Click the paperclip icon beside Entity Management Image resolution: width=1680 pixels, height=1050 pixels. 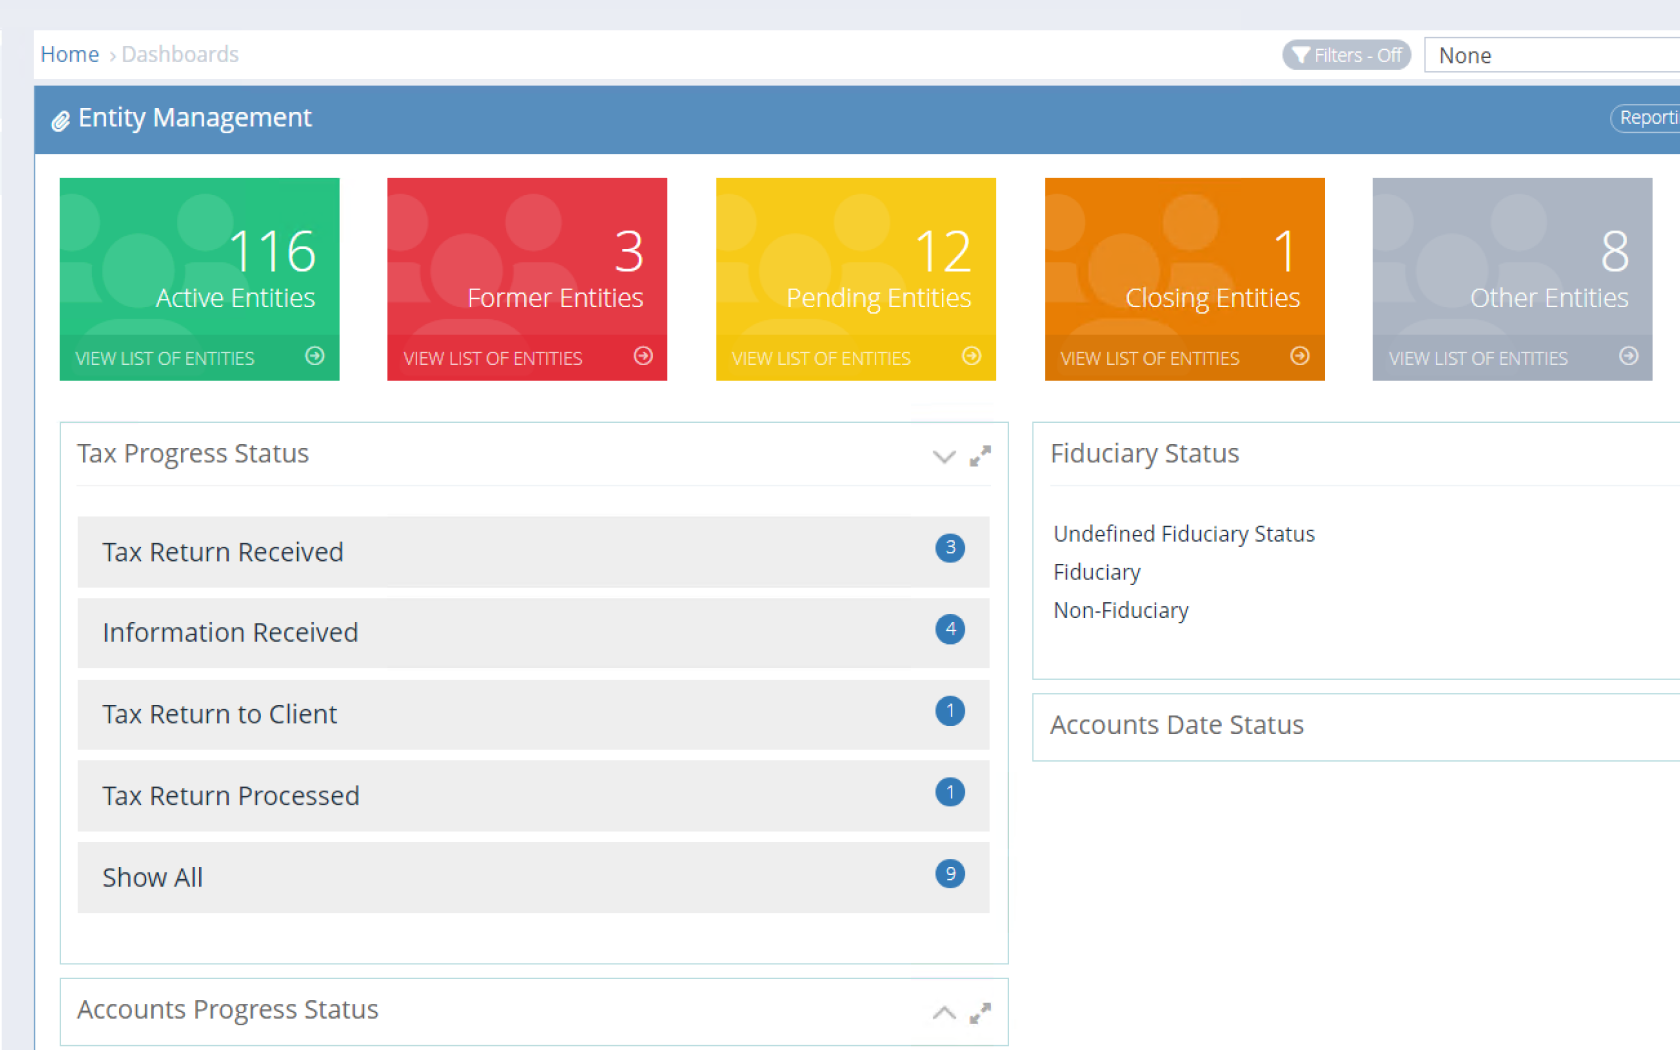[60, 120]
